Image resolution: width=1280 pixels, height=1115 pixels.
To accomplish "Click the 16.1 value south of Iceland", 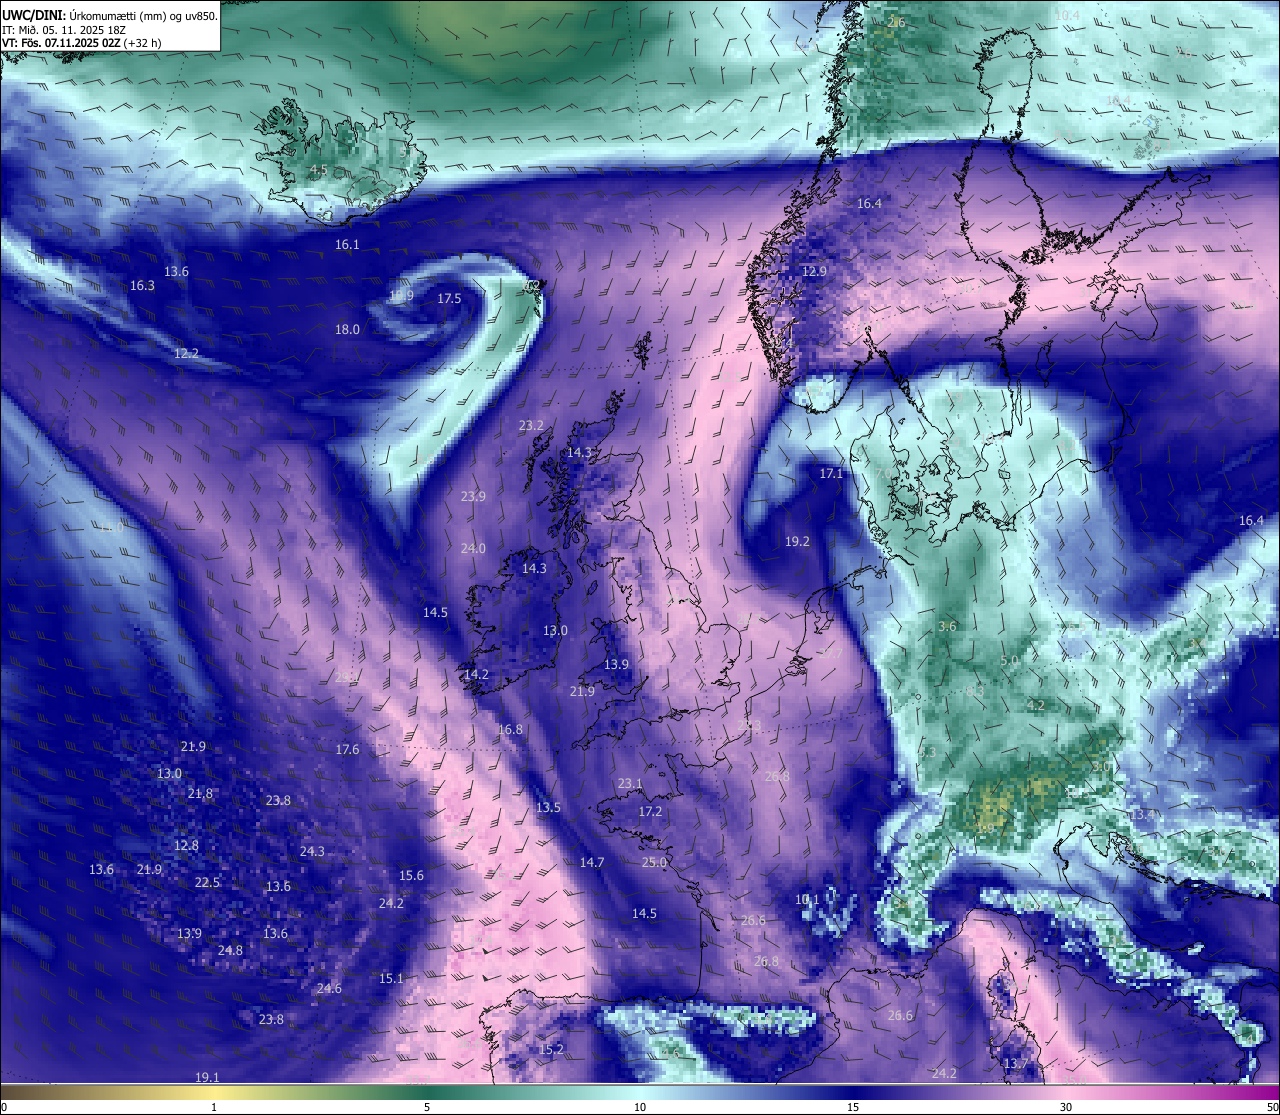I will click(347, 244).
